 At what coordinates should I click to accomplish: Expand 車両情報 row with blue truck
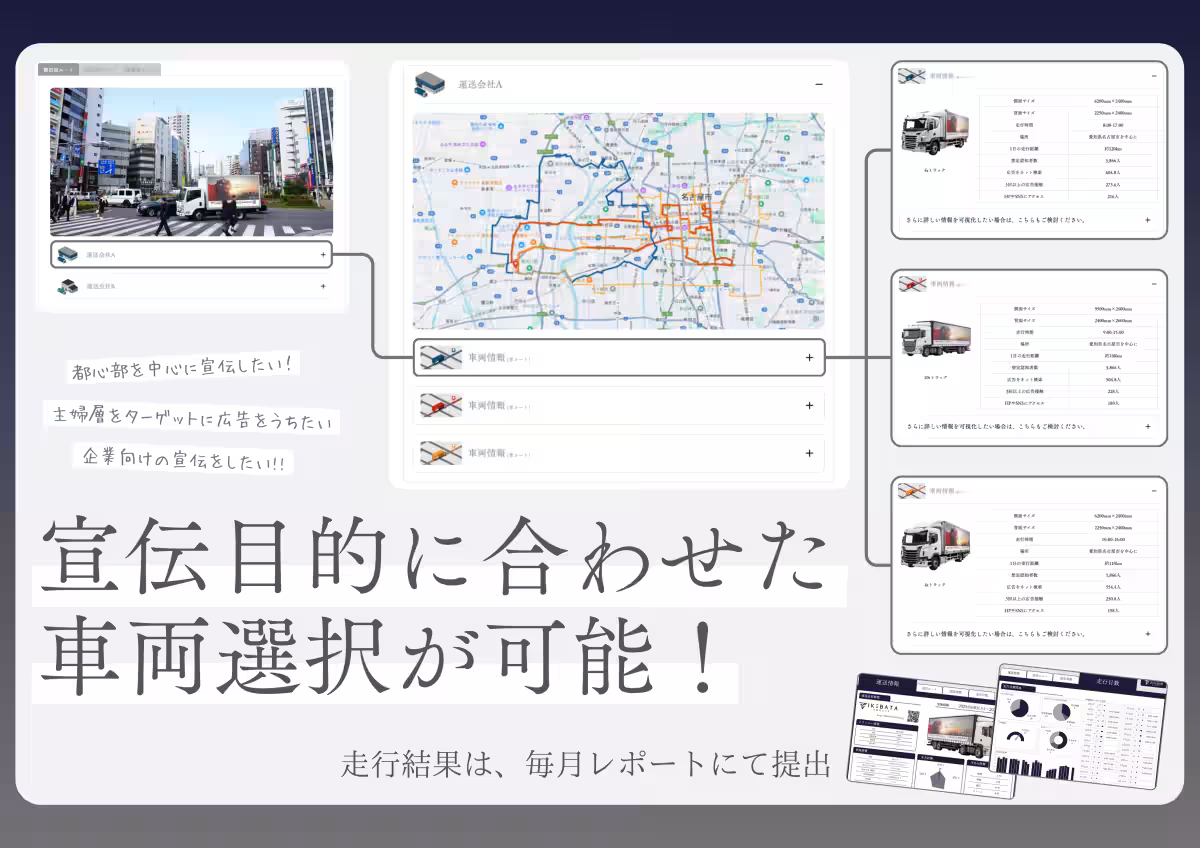[x=809, y=358]
